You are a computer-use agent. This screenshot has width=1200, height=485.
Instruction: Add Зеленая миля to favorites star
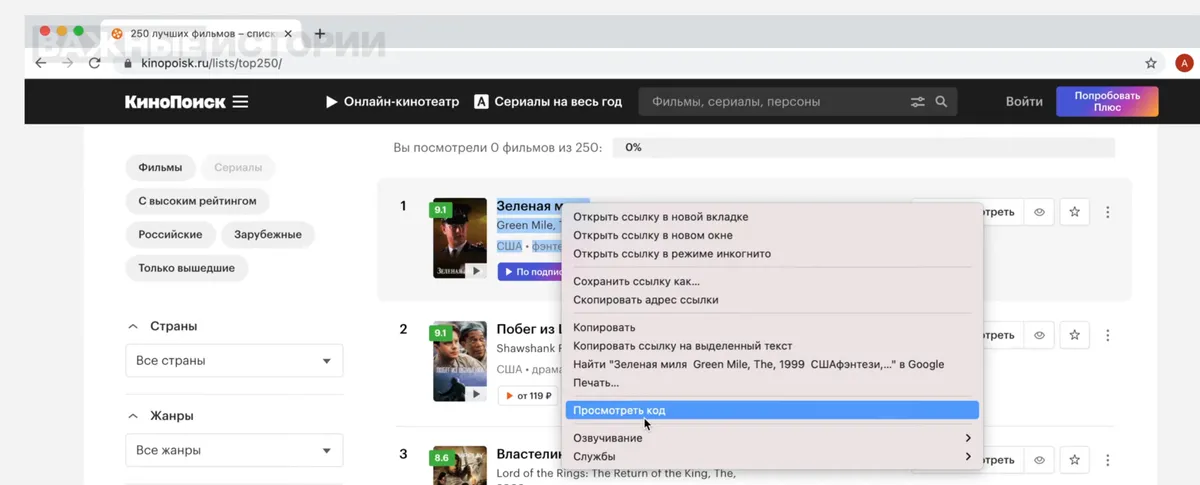1074,212
